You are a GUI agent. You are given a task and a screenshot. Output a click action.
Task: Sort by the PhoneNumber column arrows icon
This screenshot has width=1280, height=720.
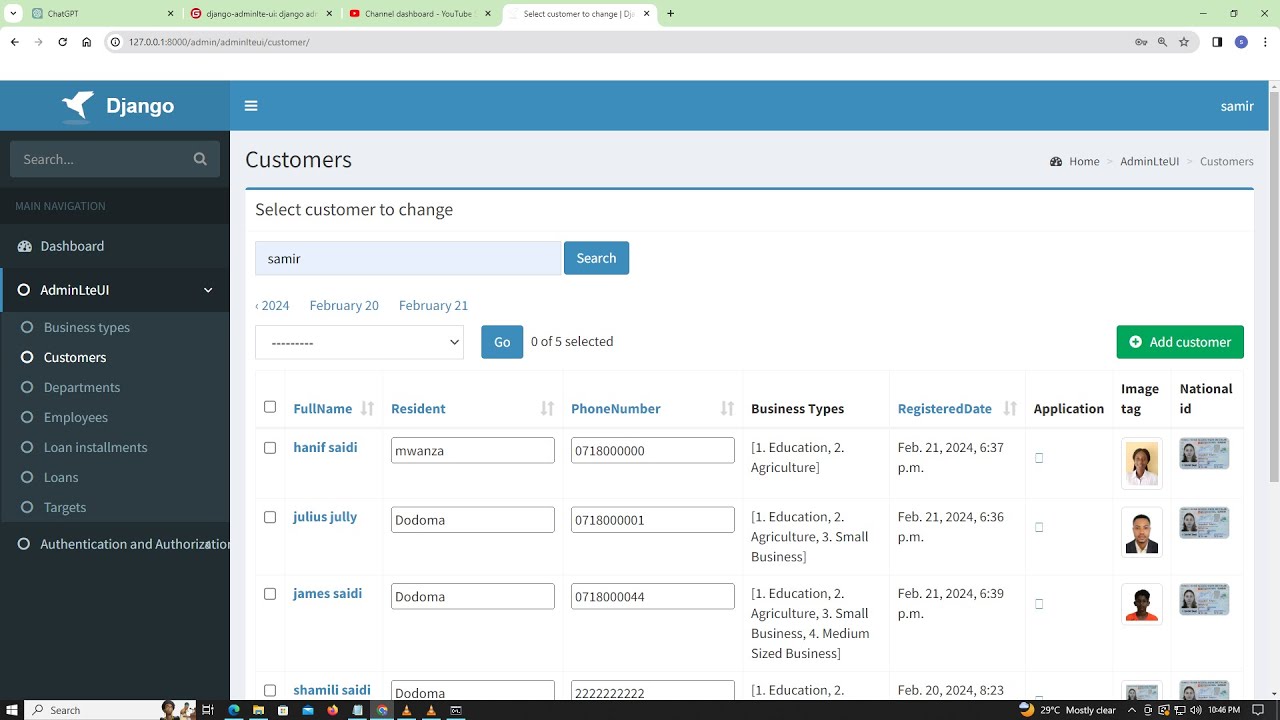click(727, 408)
